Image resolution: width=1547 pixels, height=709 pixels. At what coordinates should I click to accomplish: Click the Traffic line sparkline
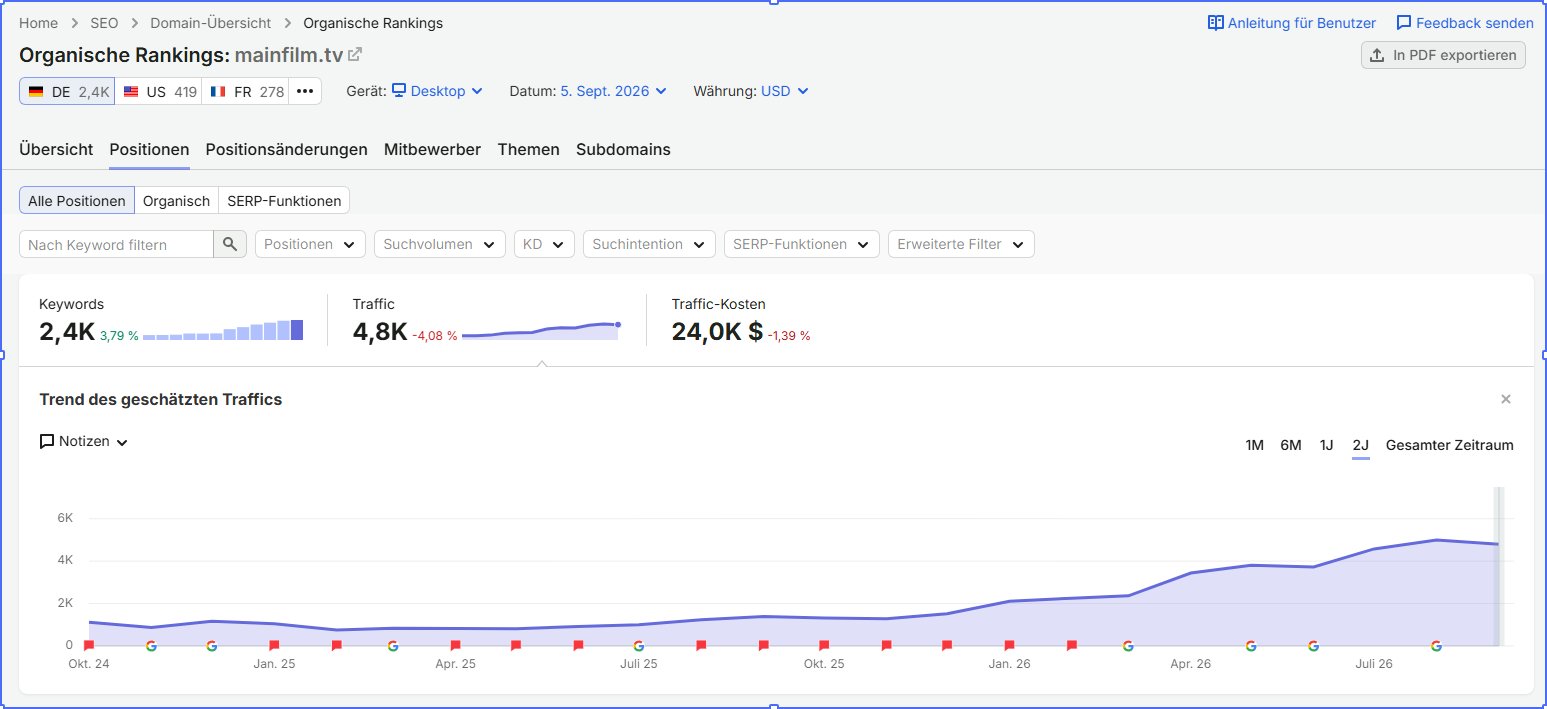[541, 331]
